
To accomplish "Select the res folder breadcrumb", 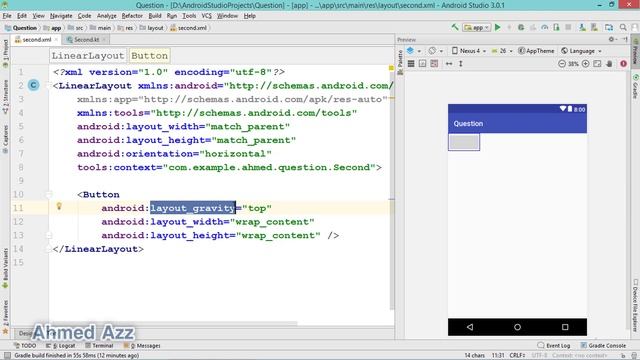I will 125,28.
